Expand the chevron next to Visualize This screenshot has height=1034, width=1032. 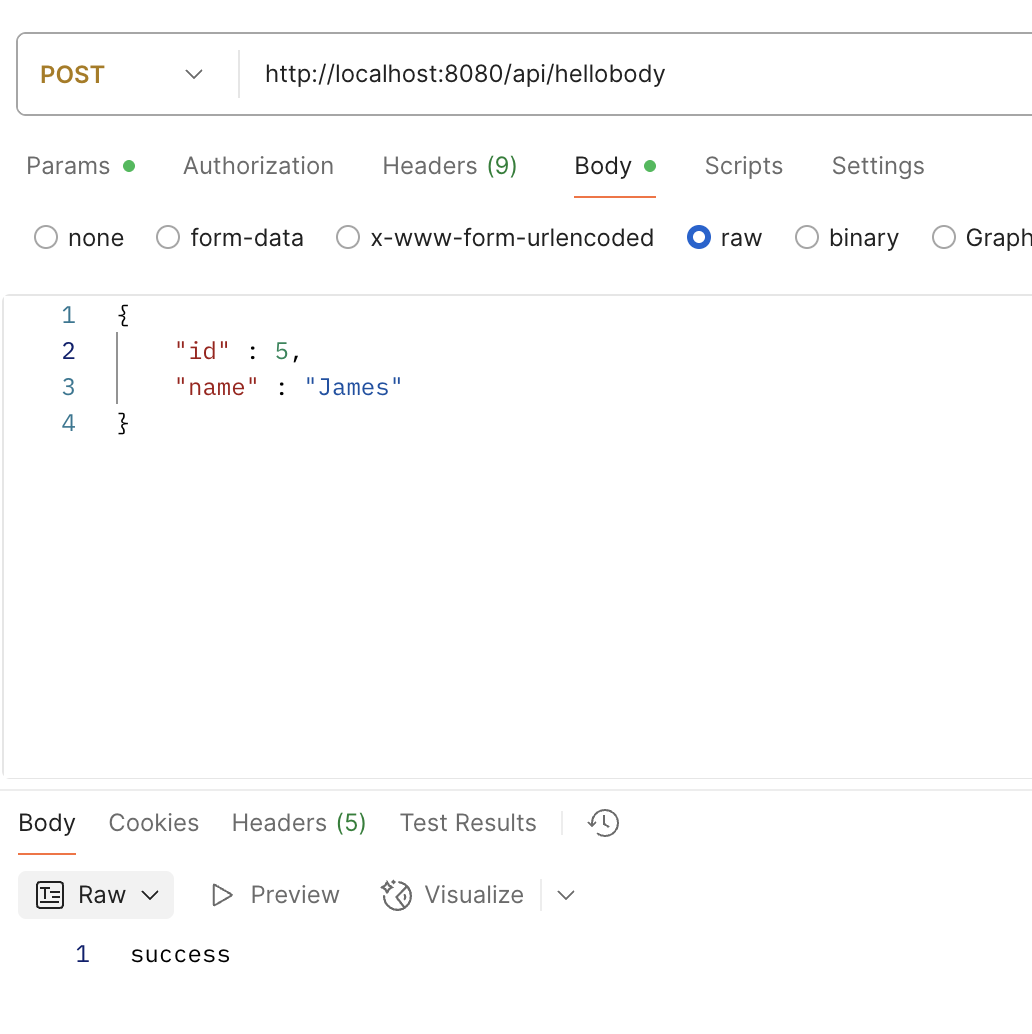[566, 895]
